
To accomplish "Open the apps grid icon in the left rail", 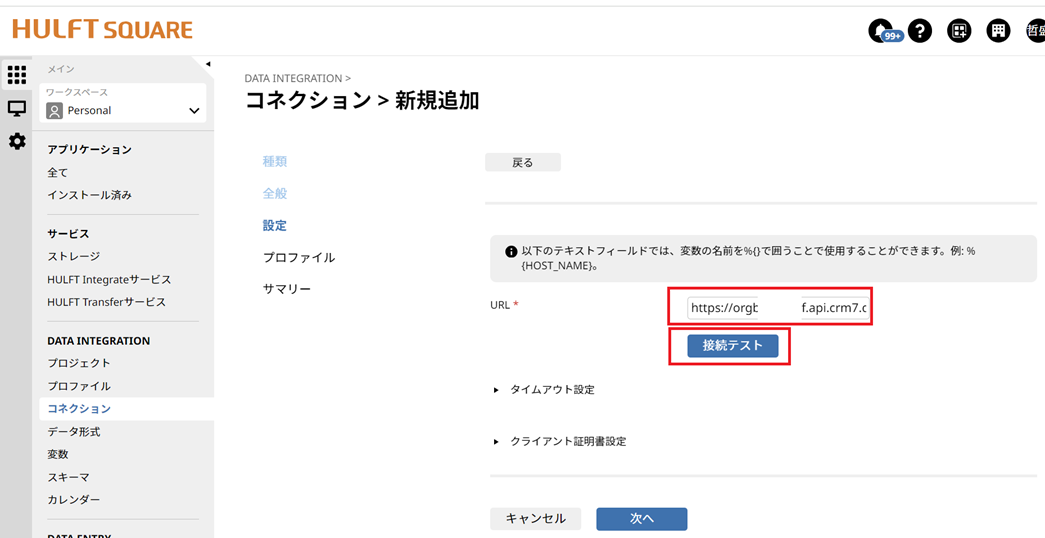I will pyautogui.click(x=17, y=75).
